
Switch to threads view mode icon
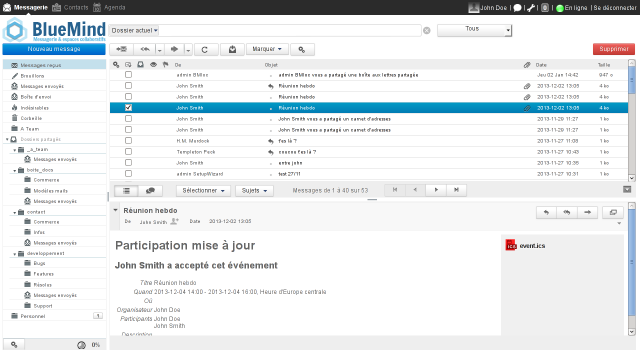[150, 191]
